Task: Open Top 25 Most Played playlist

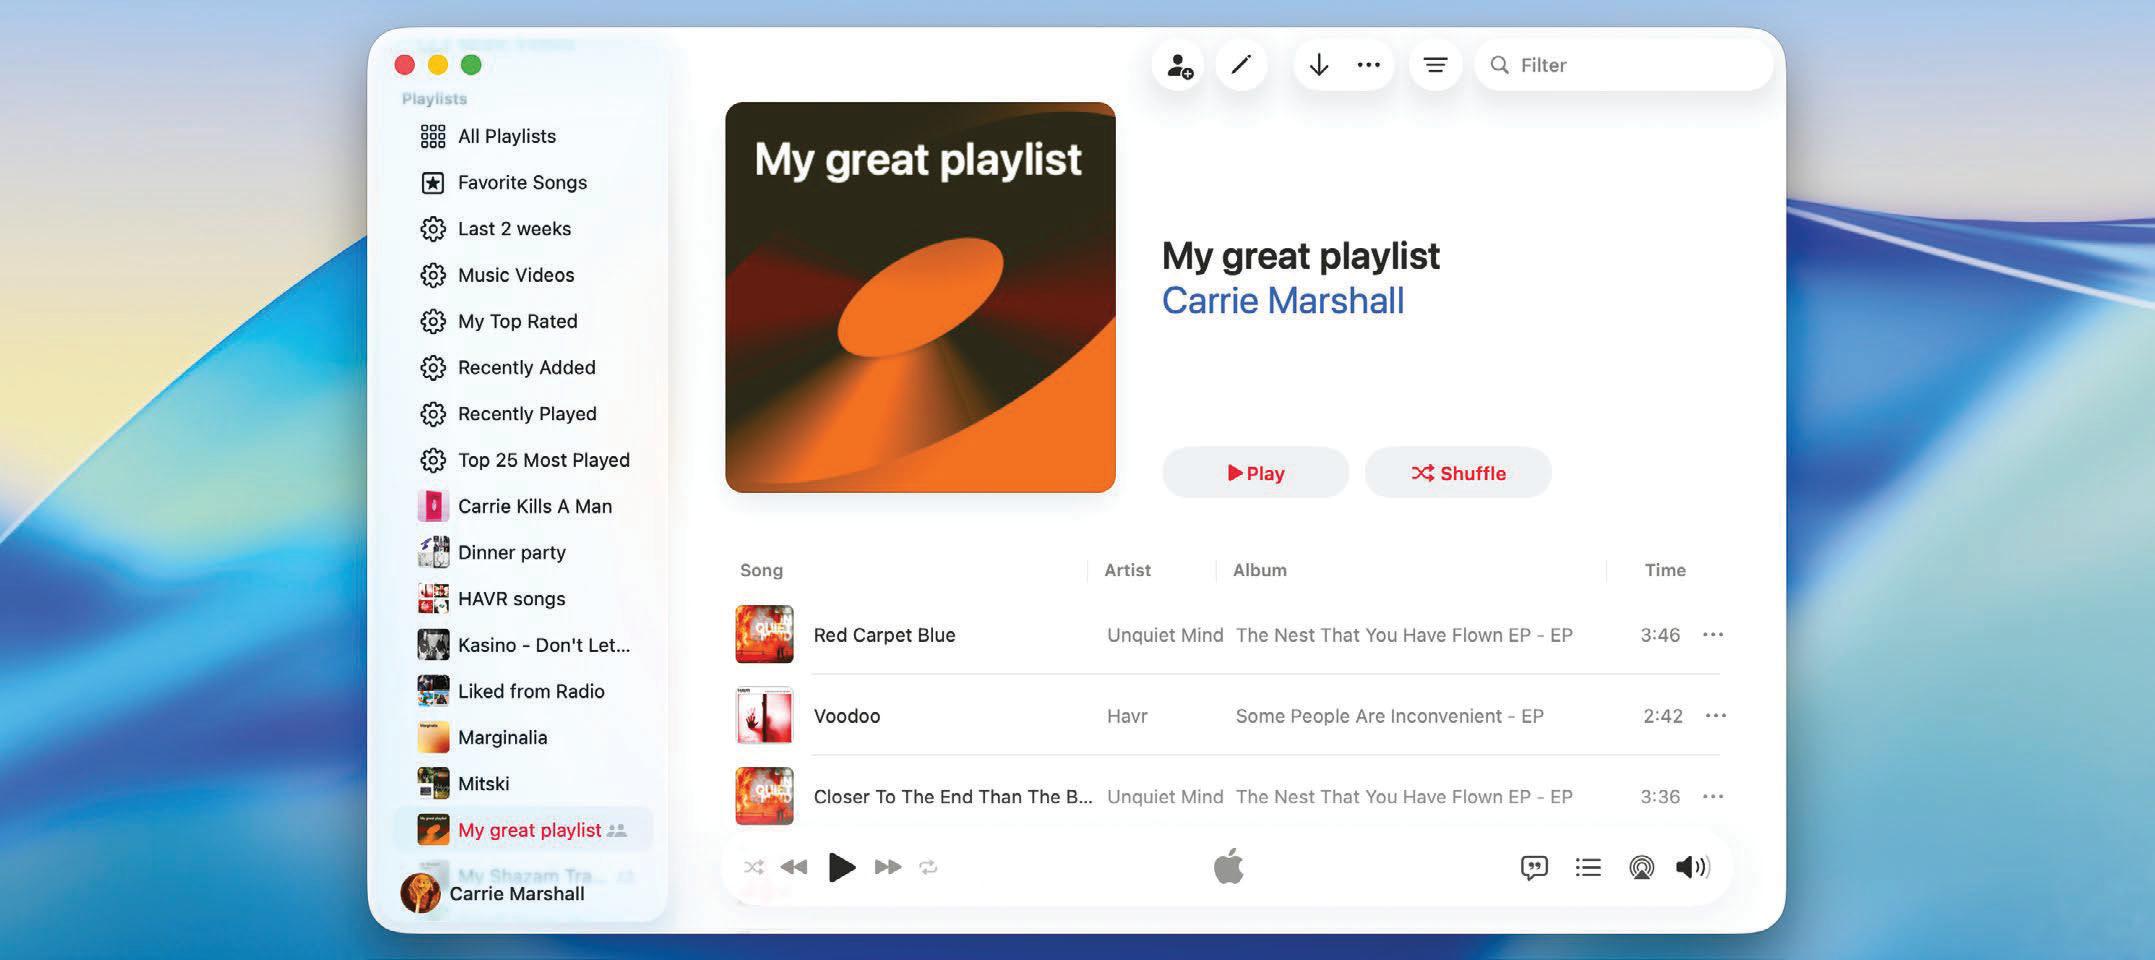Action: click(543, 460)
